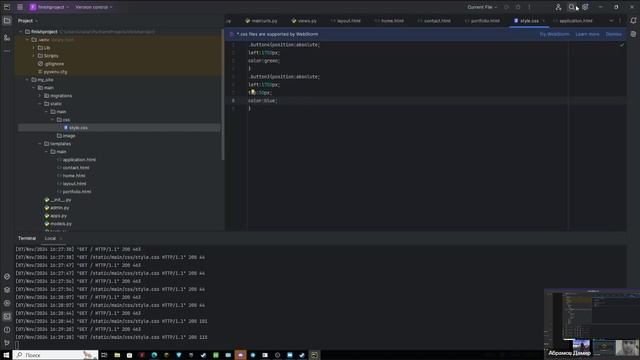
Task: Select the Local terminal tab
Action: point(50,238)
